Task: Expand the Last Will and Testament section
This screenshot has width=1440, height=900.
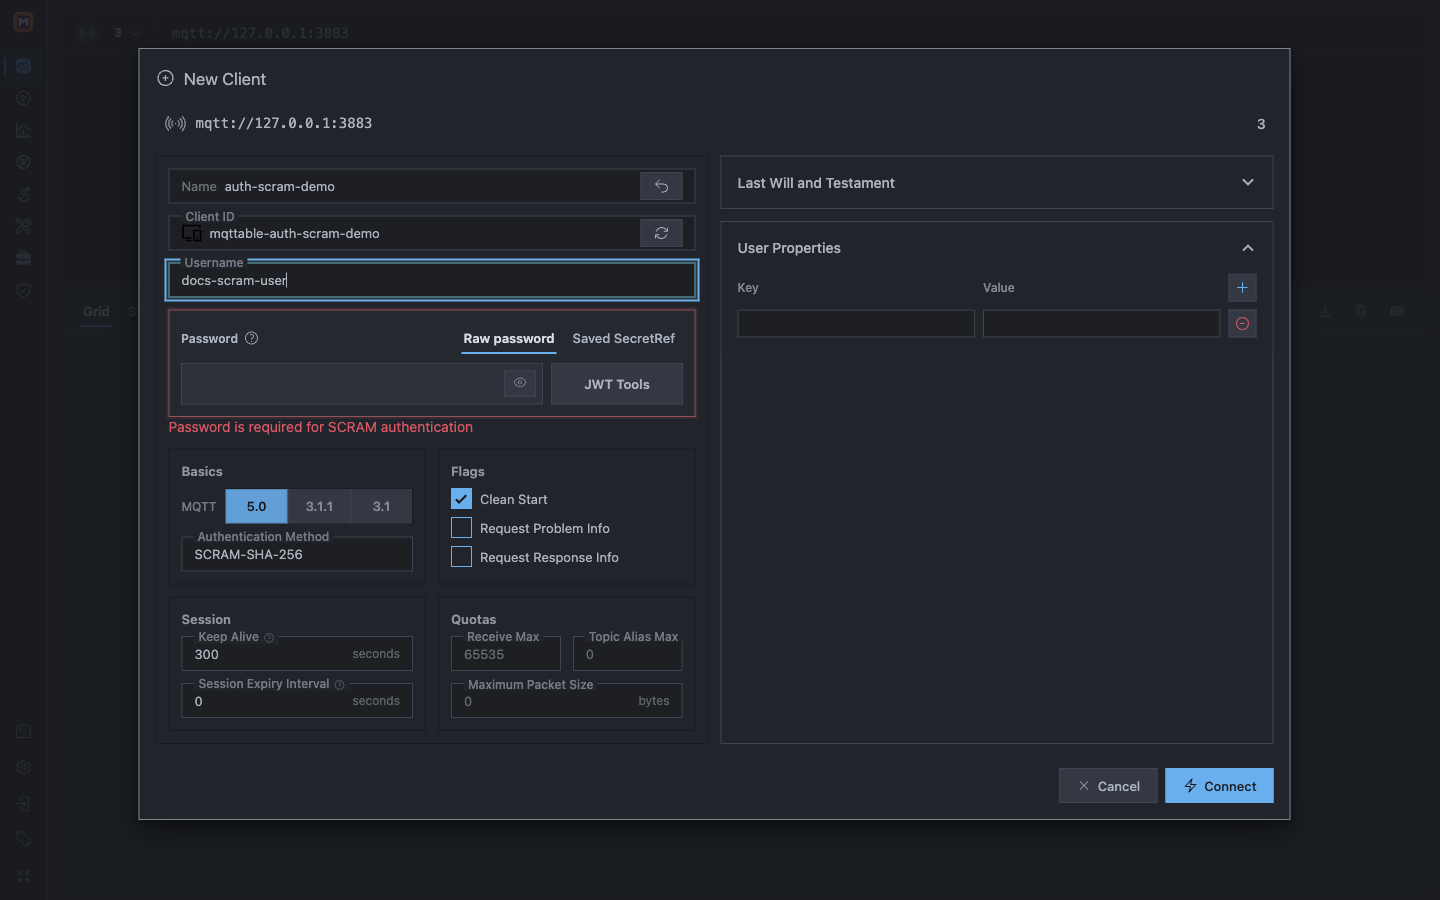Action: click(996, 182)
